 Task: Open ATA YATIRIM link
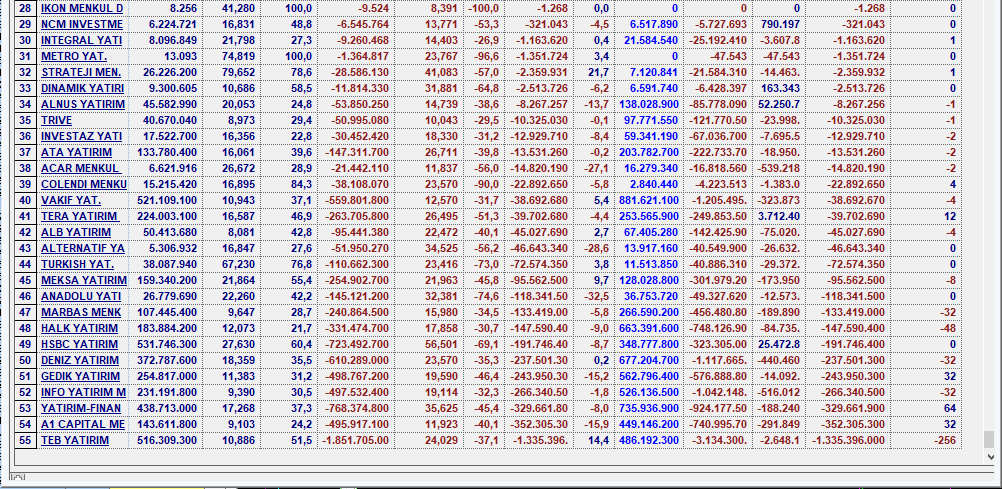click(76, 152)
